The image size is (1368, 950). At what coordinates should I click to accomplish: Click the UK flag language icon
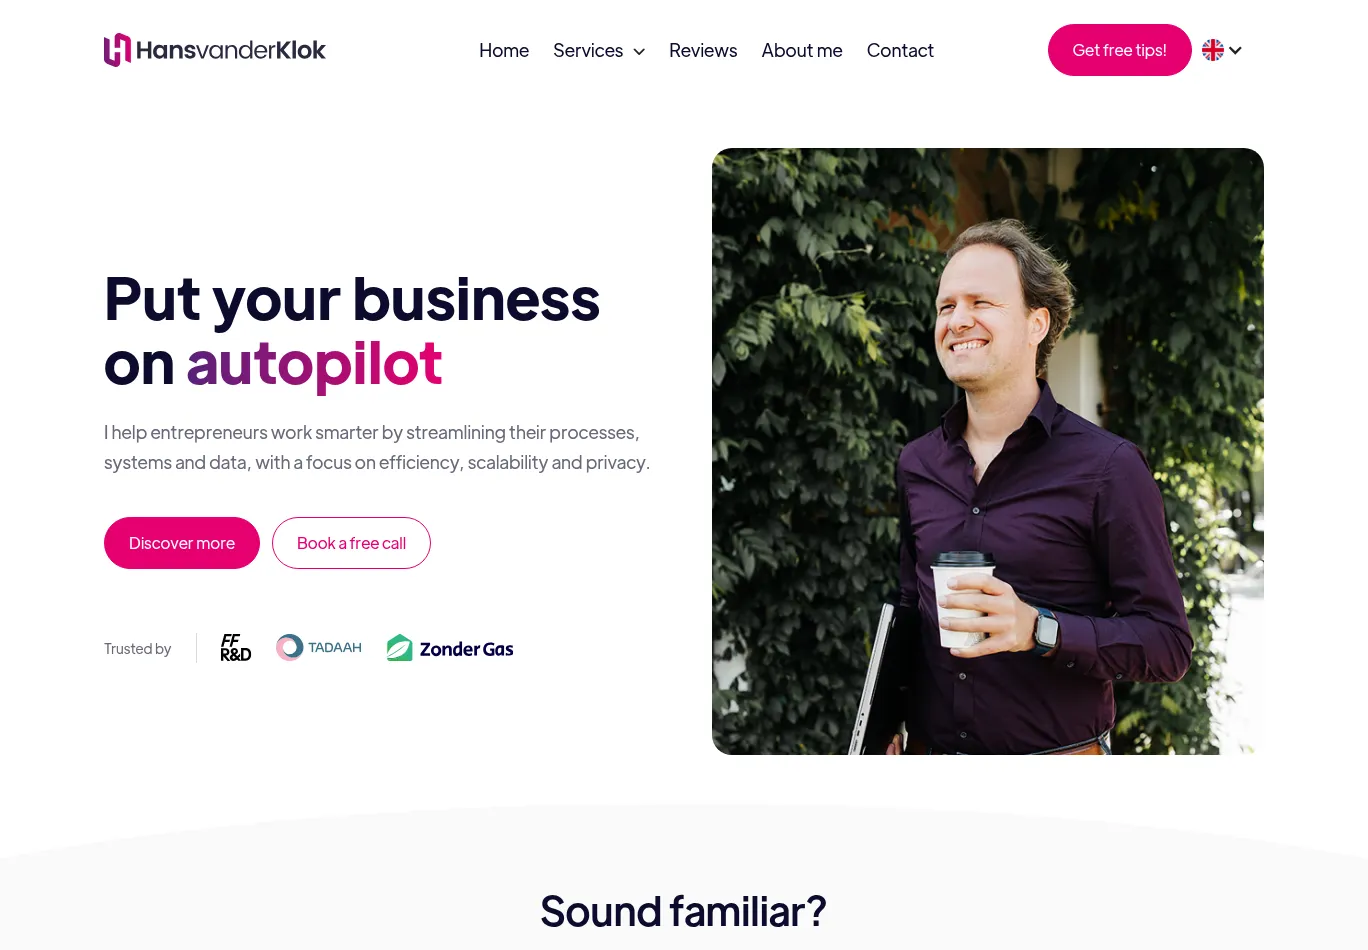(x=1213, y=50)
